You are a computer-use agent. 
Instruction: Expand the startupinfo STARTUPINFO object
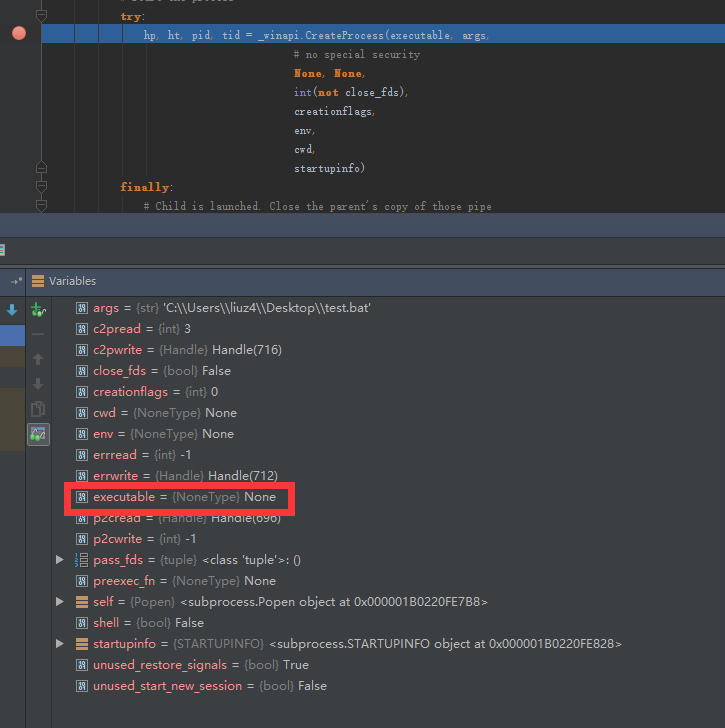pos(60,644)
